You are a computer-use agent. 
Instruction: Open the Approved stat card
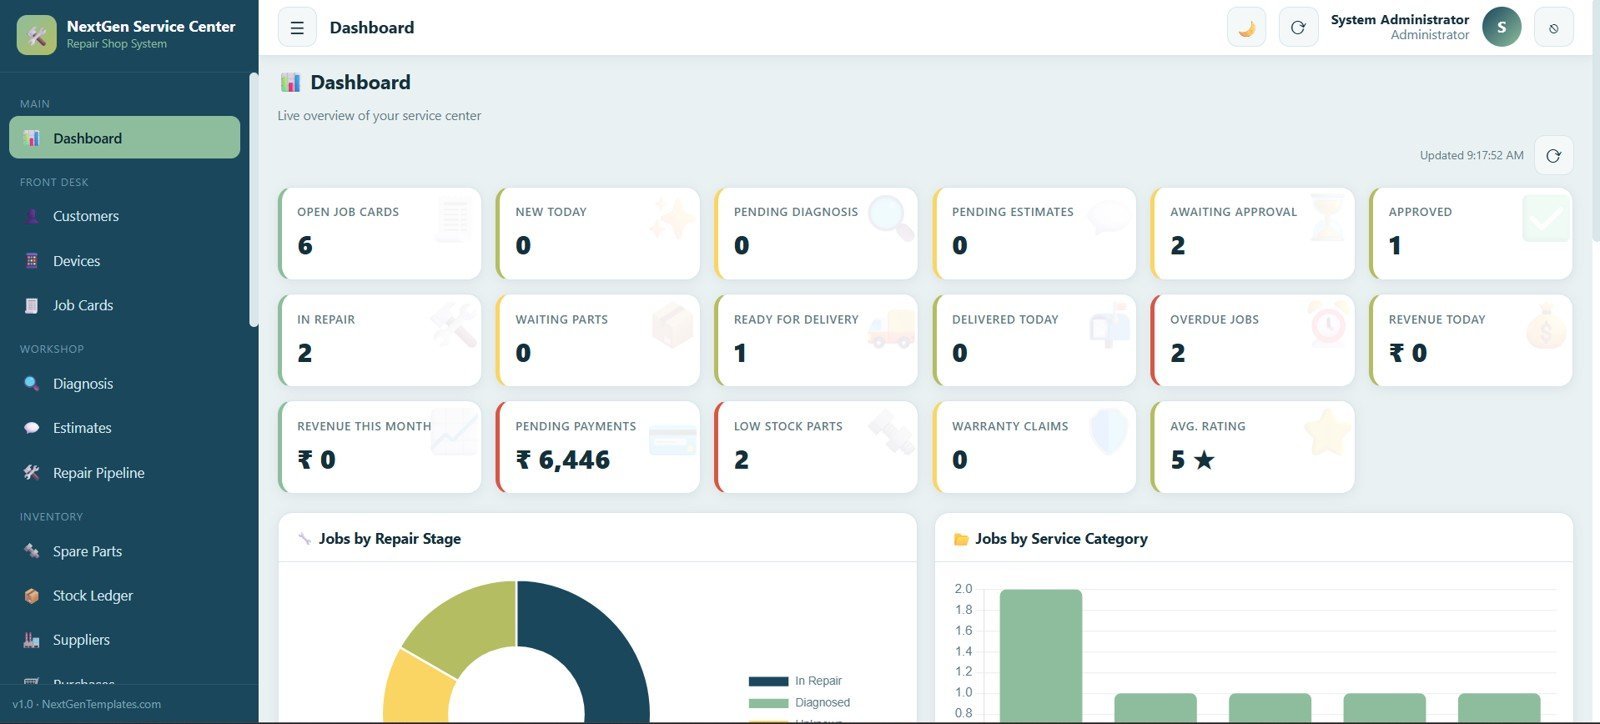click(1471, 233)
